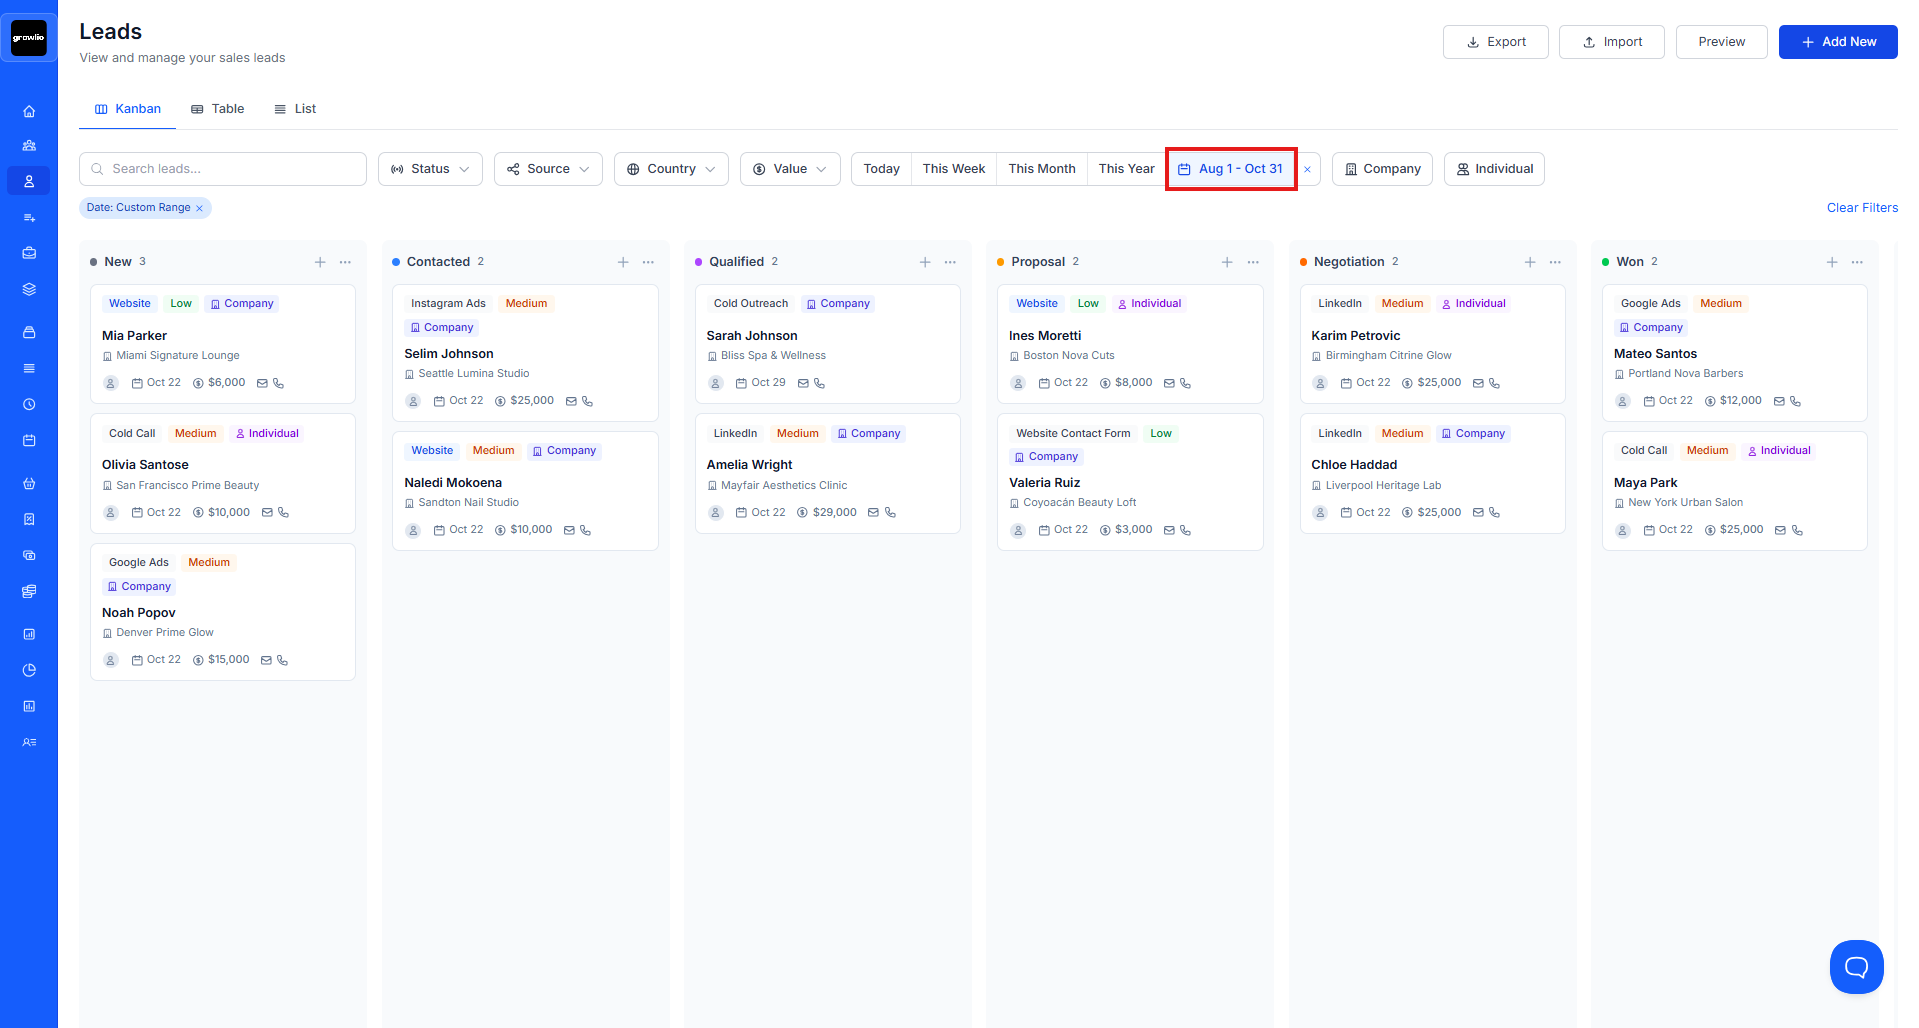The image size is (1919, 1028).
Task: Click the growlio logo icon
Action: pyautogui.click(x=29, y=38)
